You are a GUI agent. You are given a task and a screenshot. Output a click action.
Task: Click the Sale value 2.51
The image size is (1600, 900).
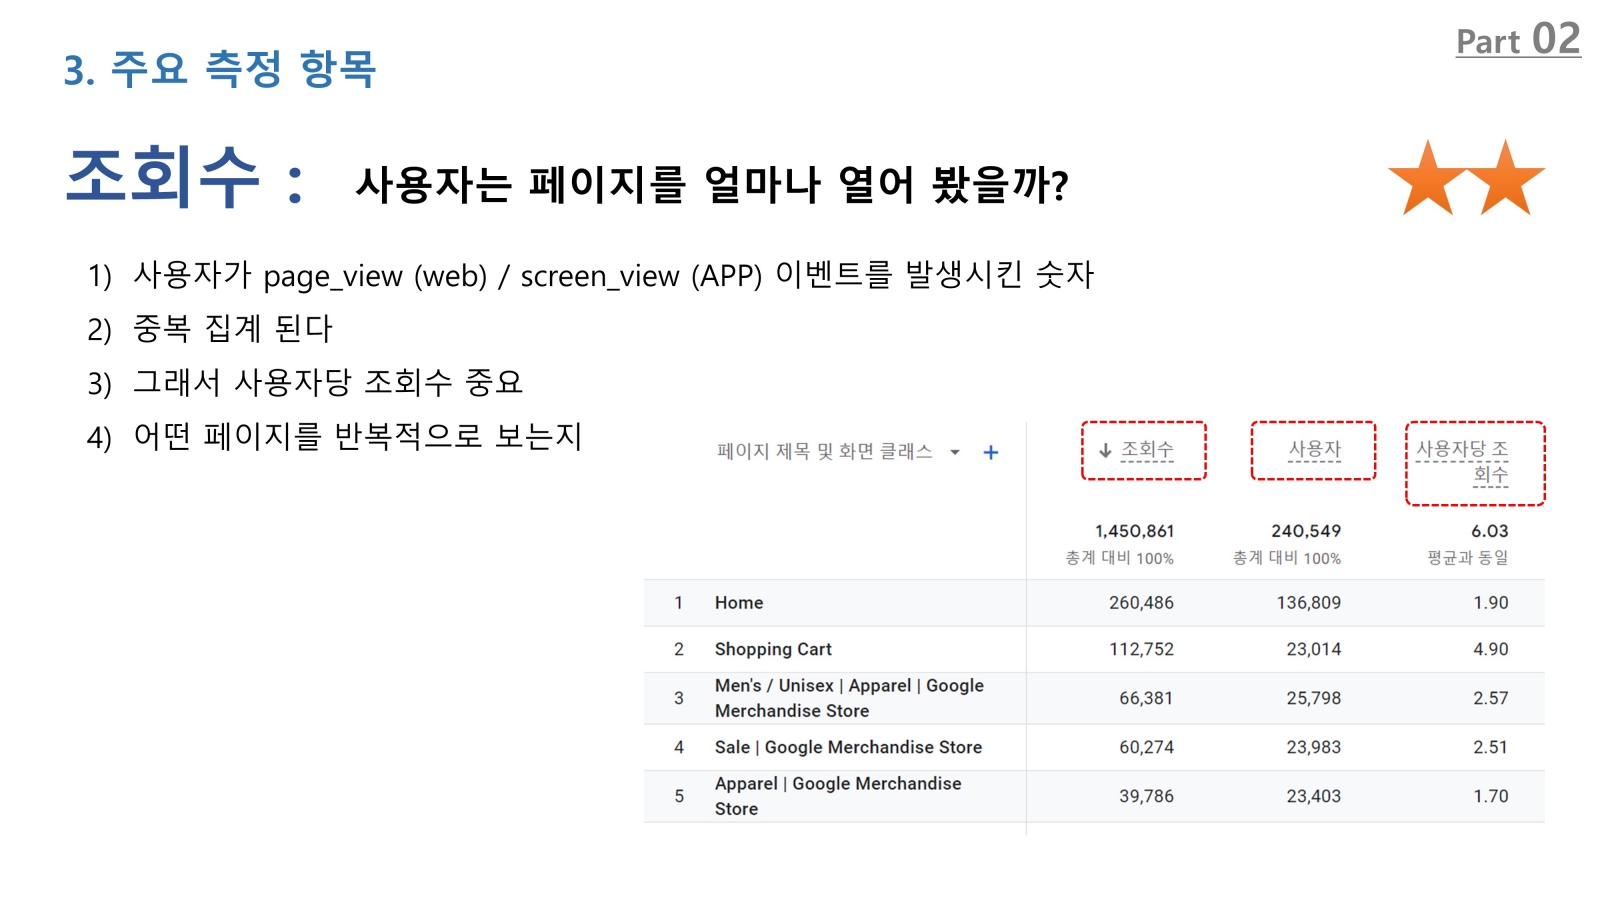point(1490,747)
